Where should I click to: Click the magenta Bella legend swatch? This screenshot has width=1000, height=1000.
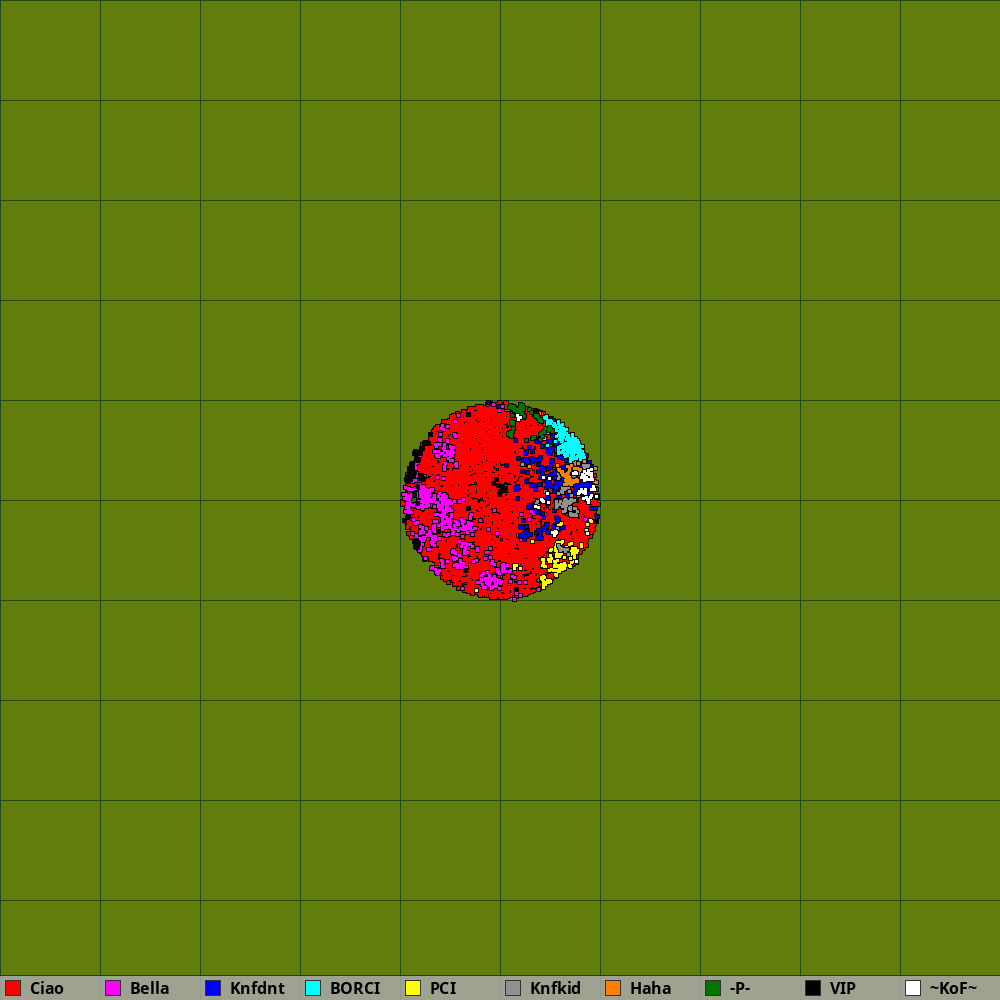coord(113,988)
